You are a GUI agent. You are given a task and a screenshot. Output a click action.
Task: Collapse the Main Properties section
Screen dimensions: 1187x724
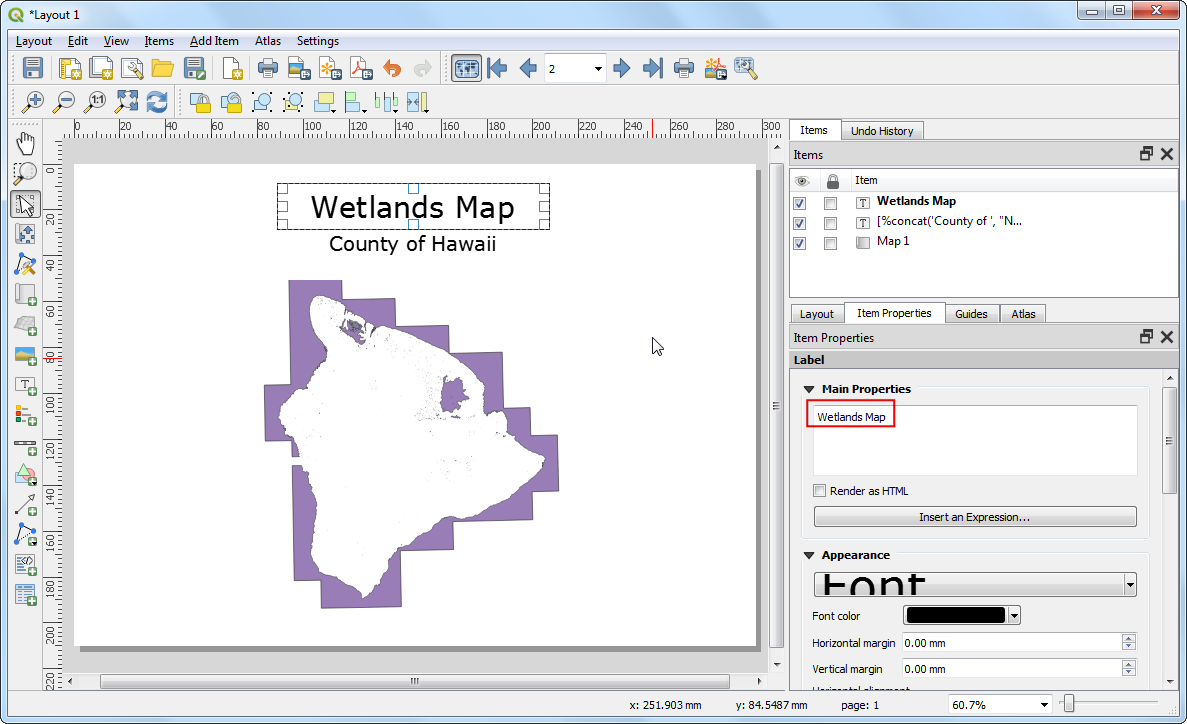pos(809,389)
